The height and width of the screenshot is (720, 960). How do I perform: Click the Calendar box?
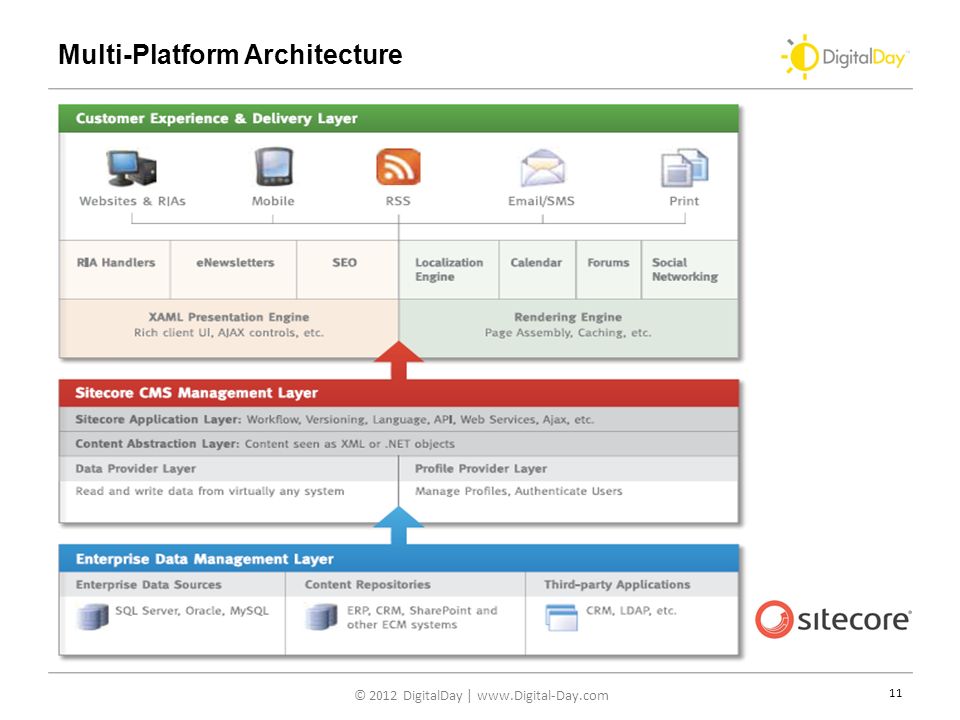click(x=538, y=269)
